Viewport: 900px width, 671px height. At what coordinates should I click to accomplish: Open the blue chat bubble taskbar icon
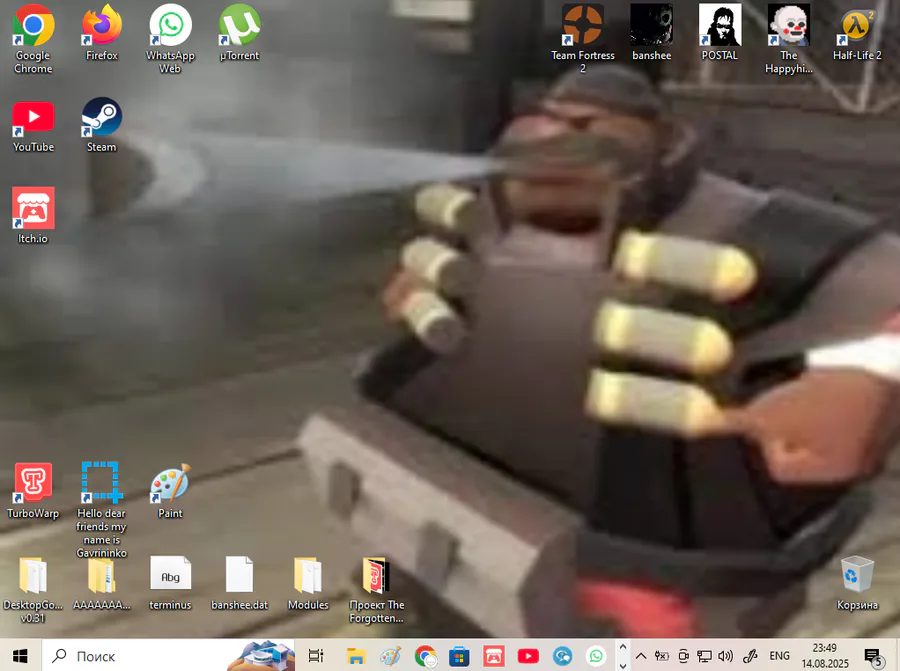(562, 656)
